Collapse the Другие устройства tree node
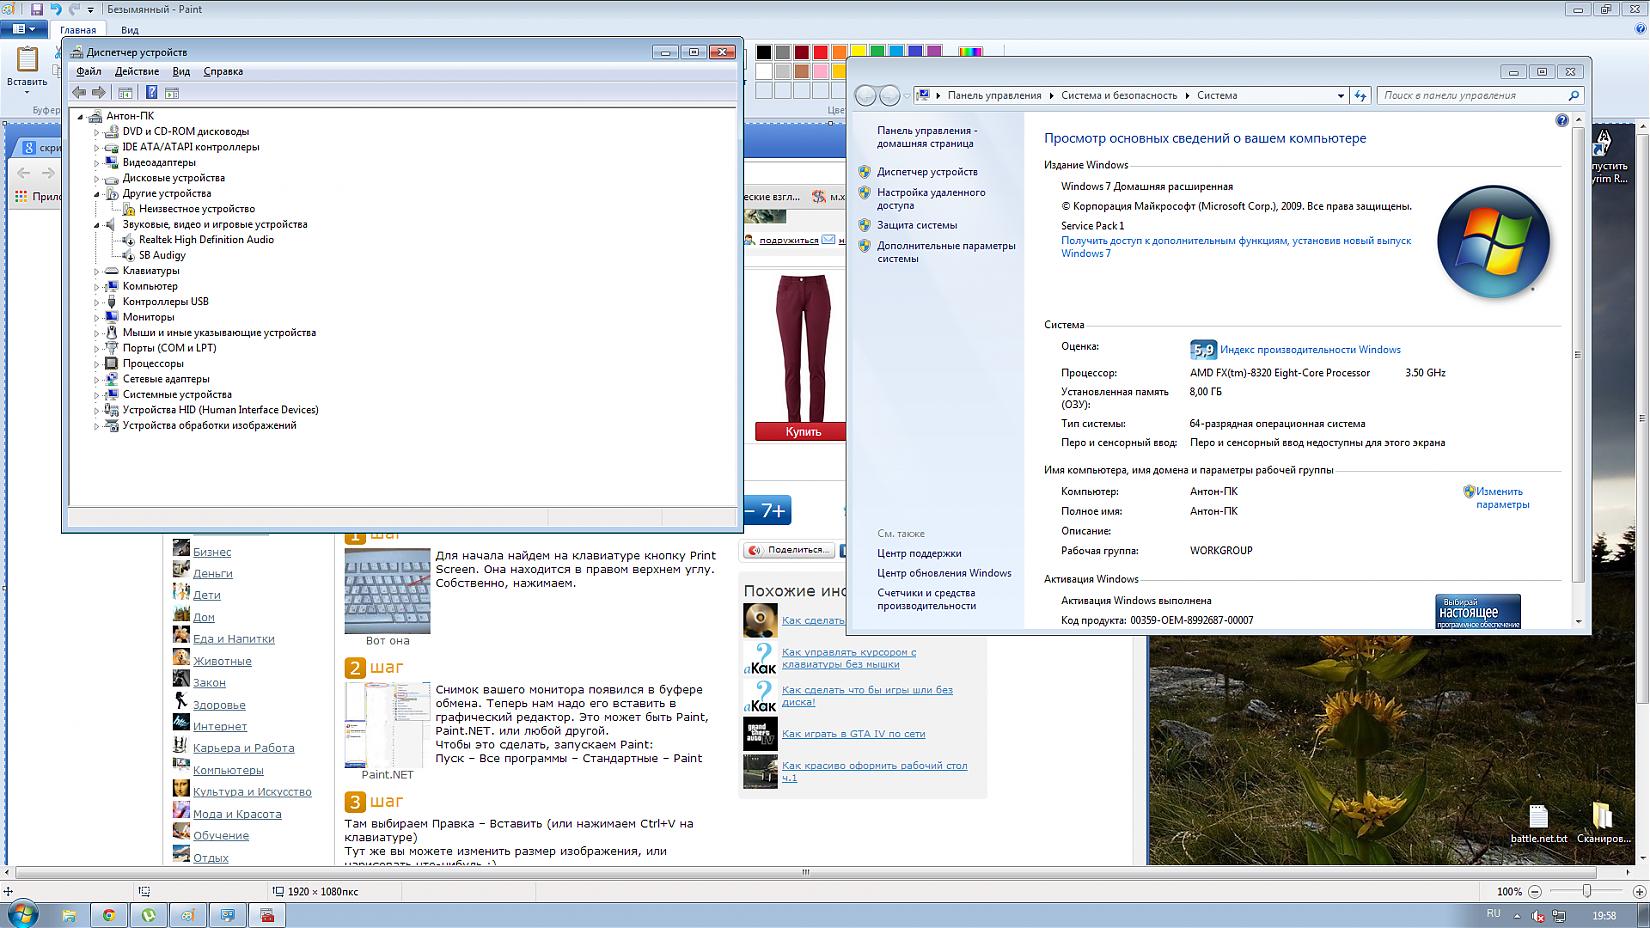This screenshot has width=1650, height=928. coord(97,194)
